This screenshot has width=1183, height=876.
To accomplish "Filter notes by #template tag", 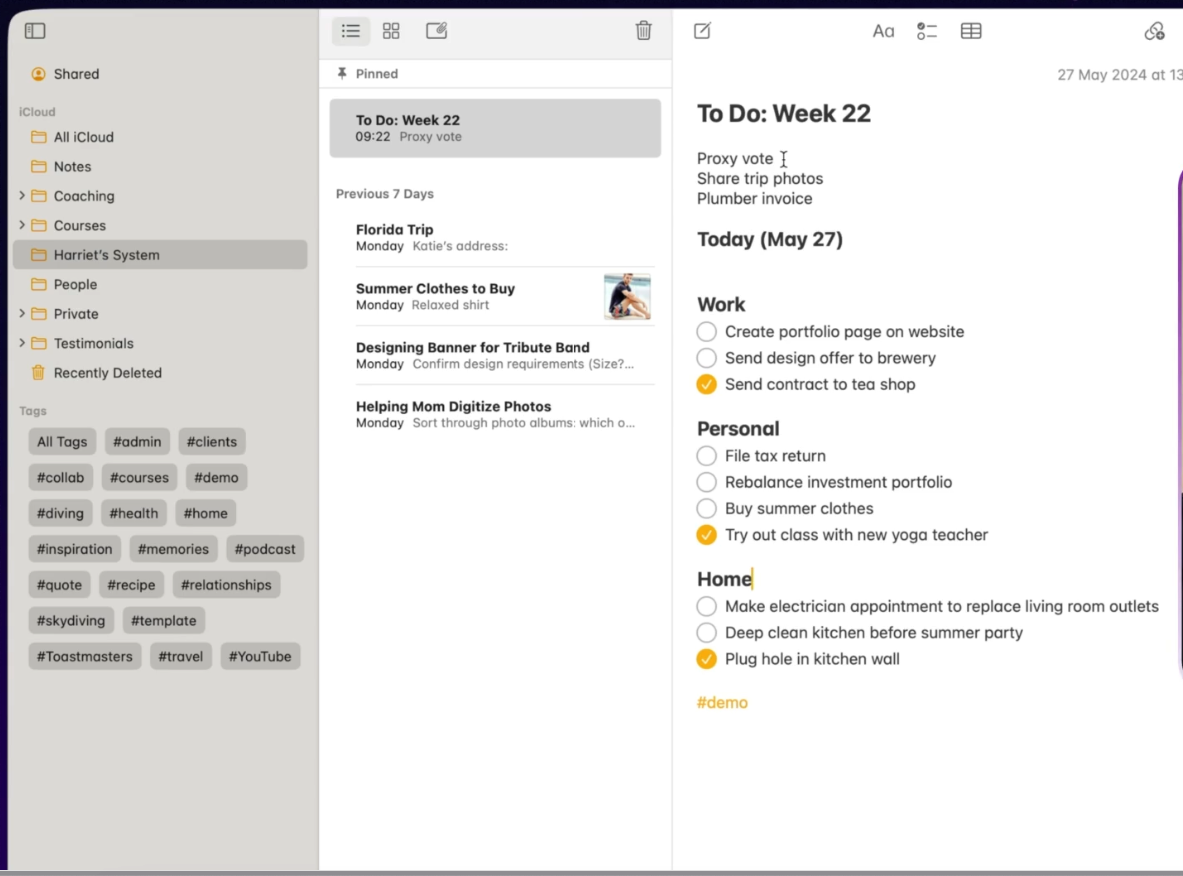I will (x=164, y=621).
